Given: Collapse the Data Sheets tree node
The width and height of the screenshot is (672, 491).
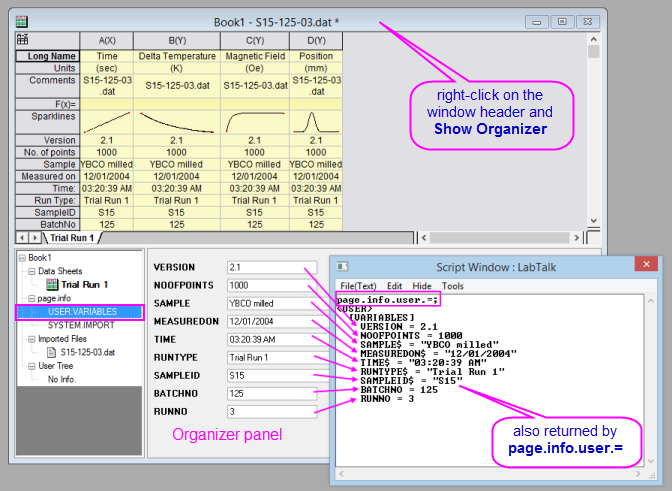Looking at the screenshot, I should (31, 271).
